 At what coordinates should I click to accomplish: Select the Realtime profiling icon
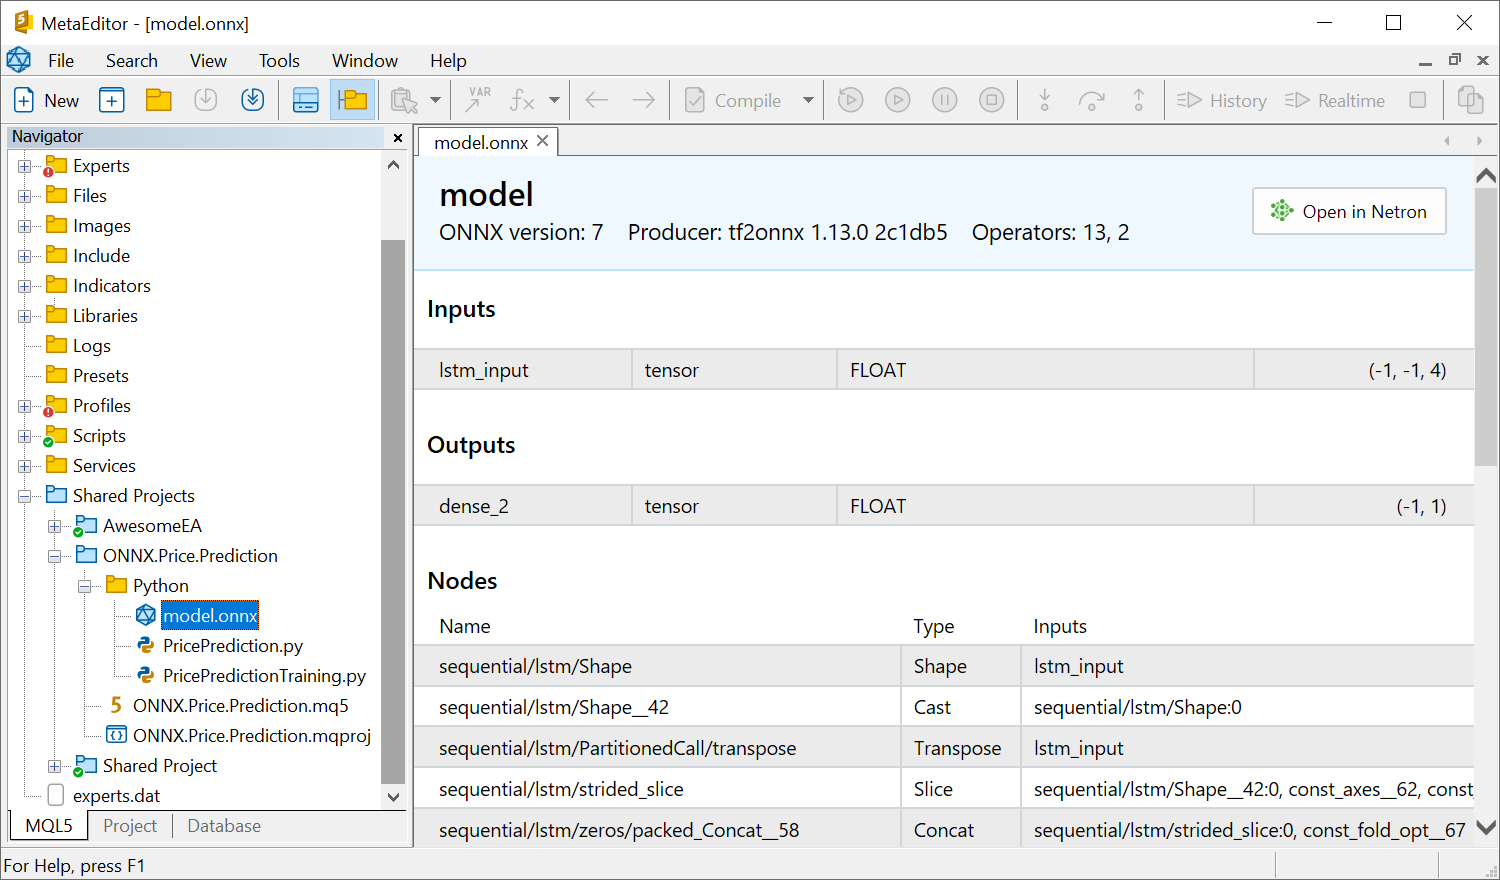pos(1335,99)
